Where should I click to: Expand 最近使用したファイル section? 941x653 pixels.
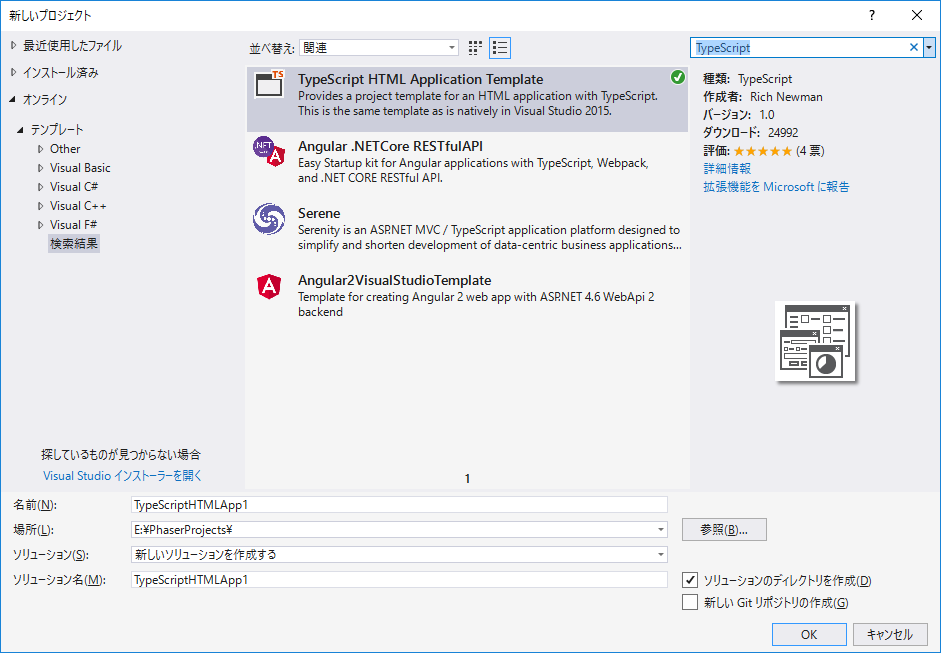tap(14, 46)
